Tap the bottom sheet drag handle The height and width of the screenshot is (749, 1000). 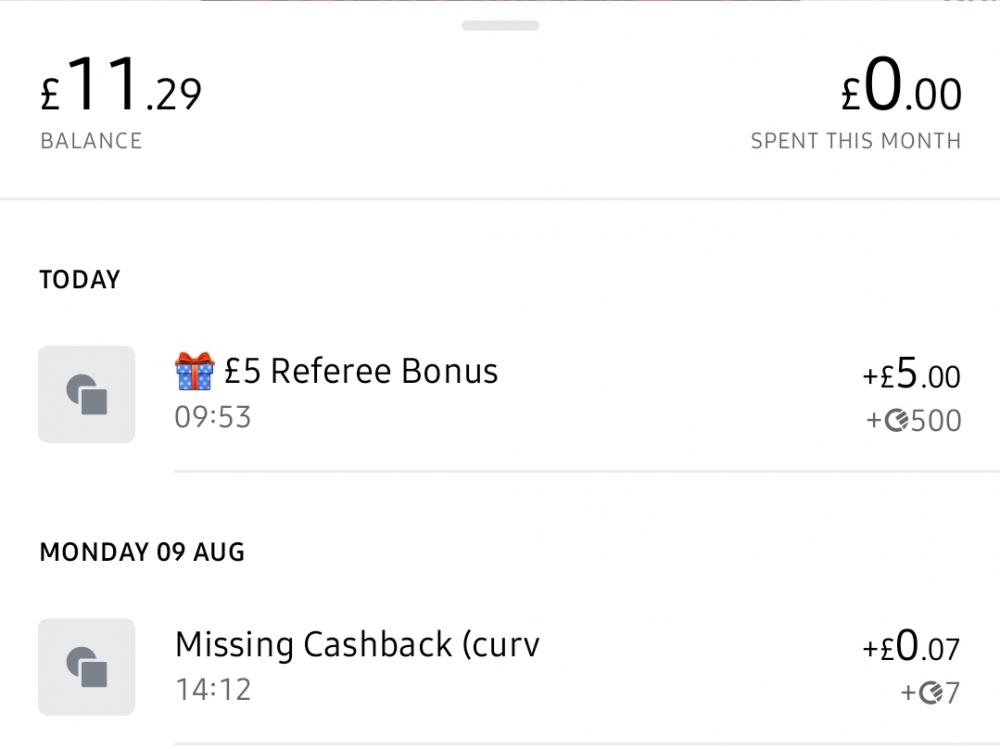tap(500, 25)
